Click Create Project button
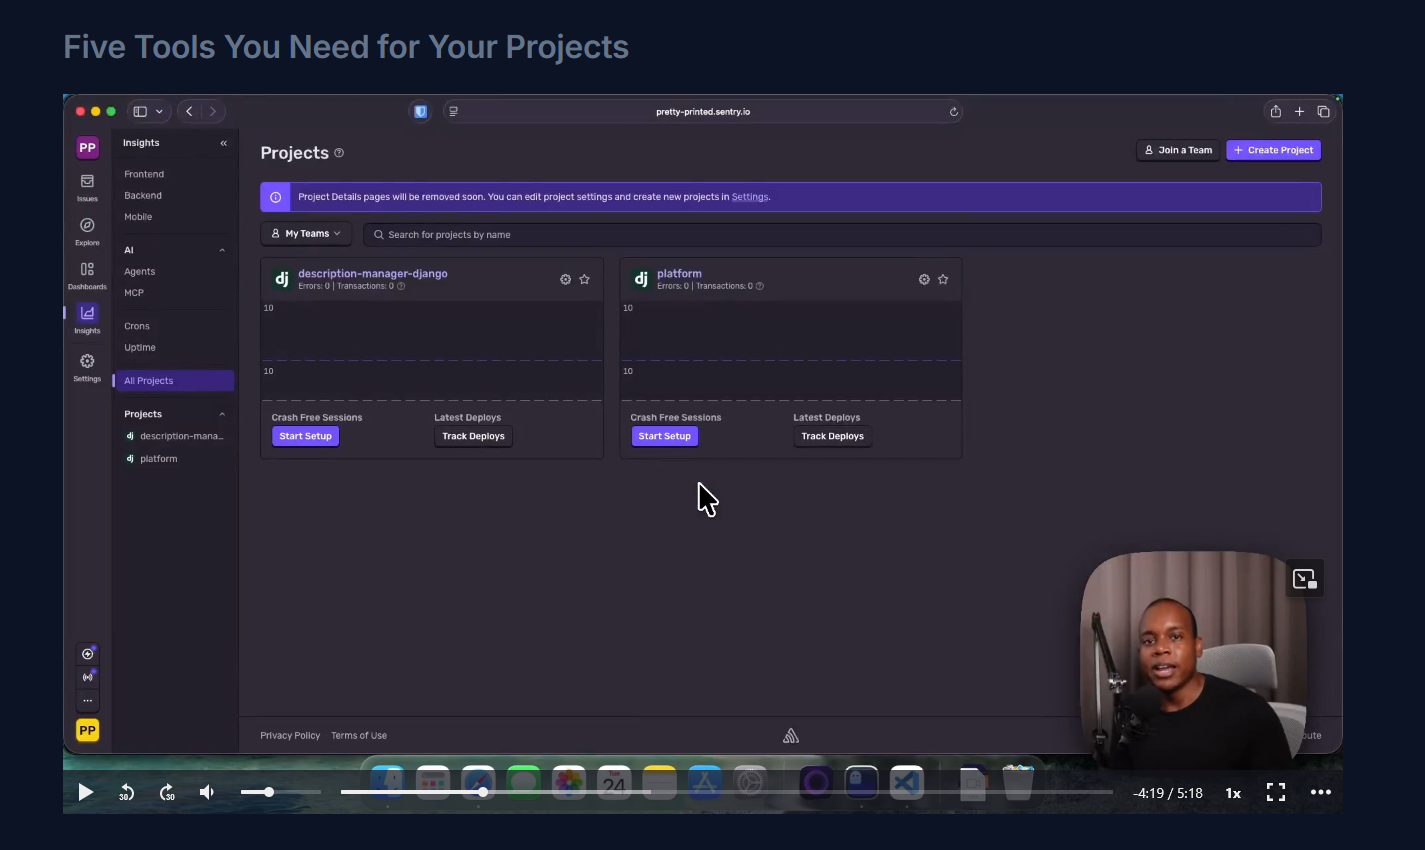Screen dimensions: 1425x850 coord(1273,150)
